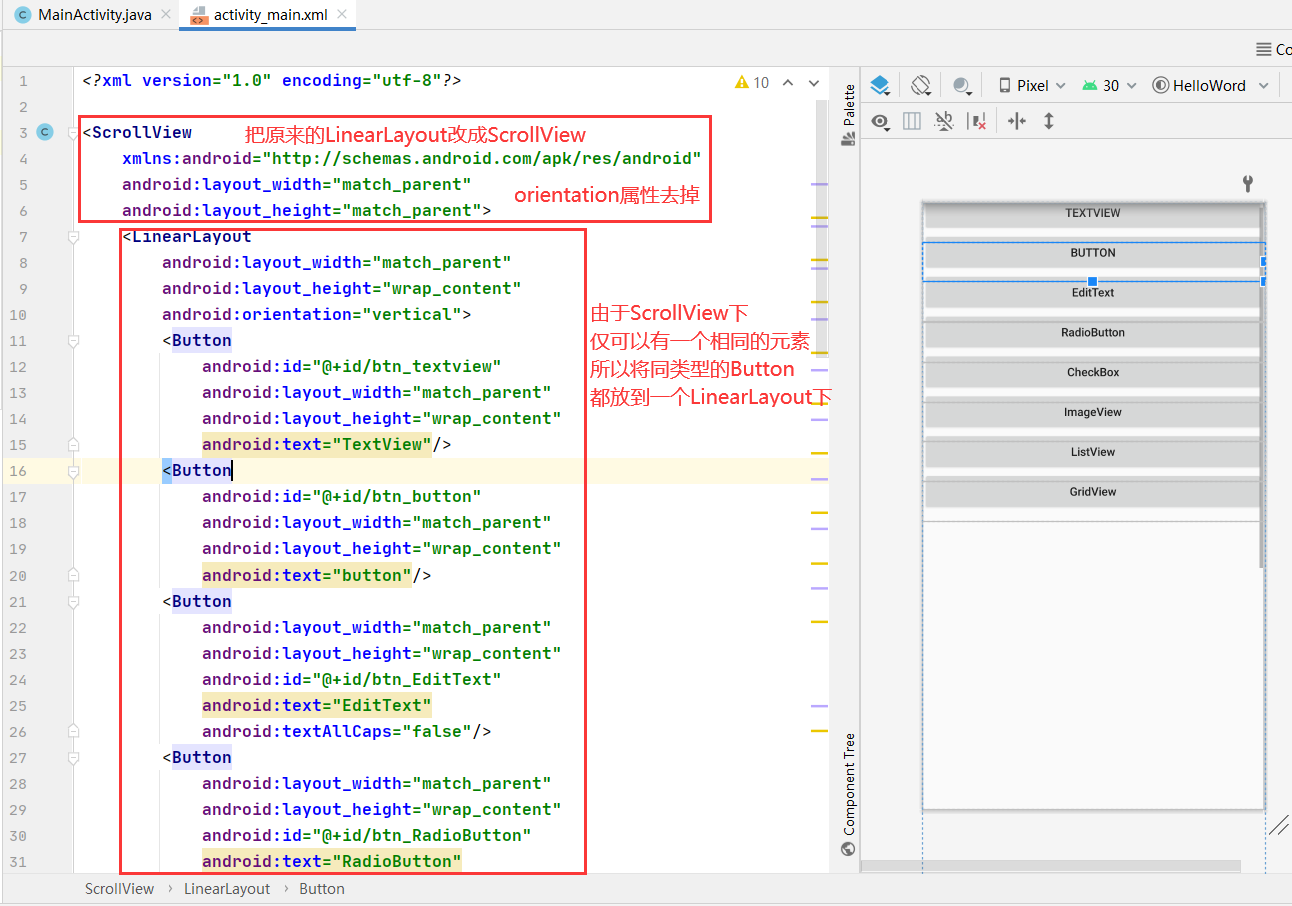Collapse the LinearLayout fold on line 7
The image size is (1292, 906).
click(x=73, y=237)
